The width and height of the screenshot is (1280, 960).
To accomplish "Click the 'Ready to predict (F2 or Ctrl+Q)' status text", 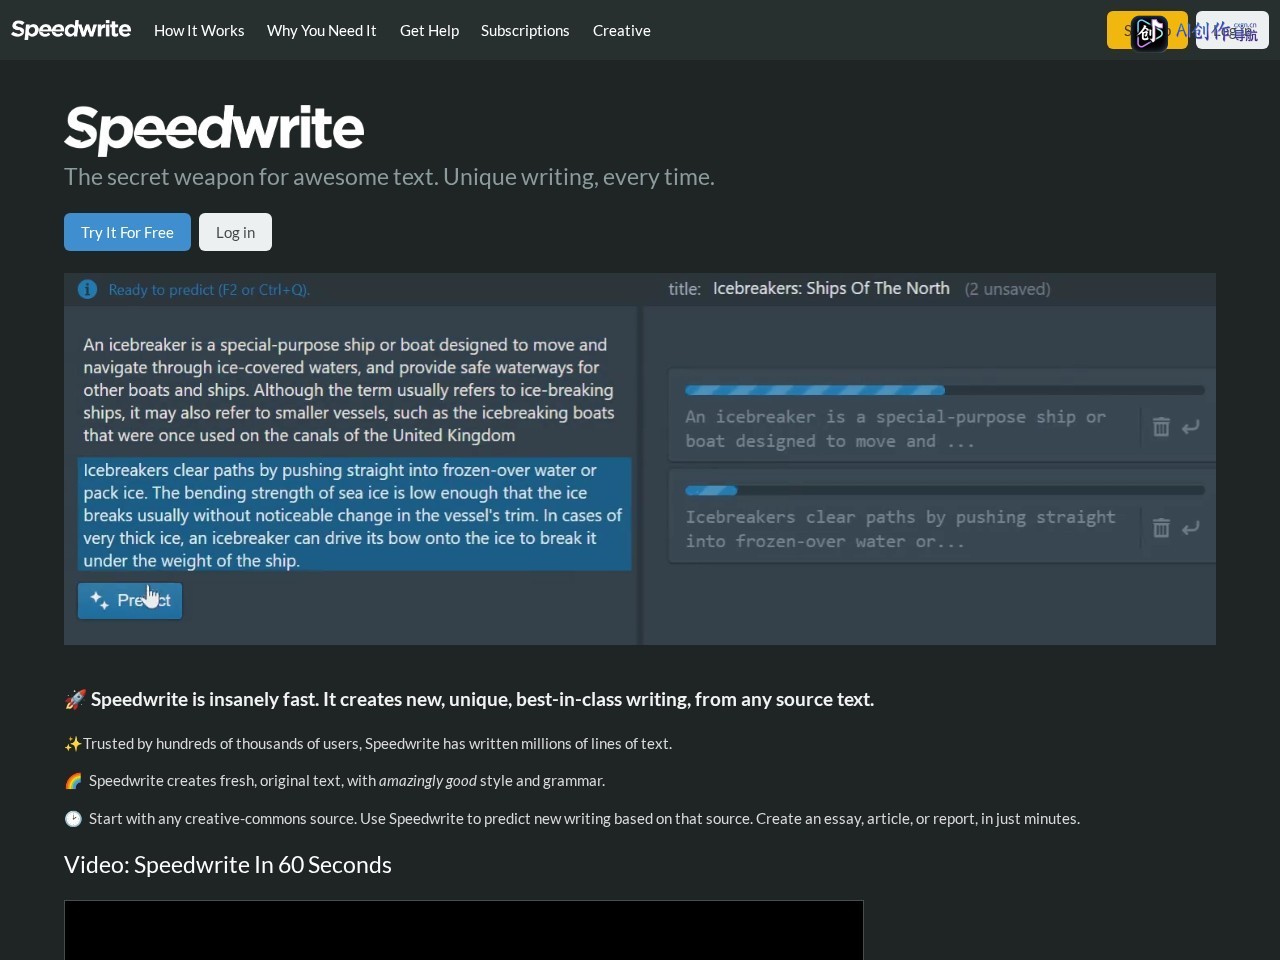I will [209, 290].
